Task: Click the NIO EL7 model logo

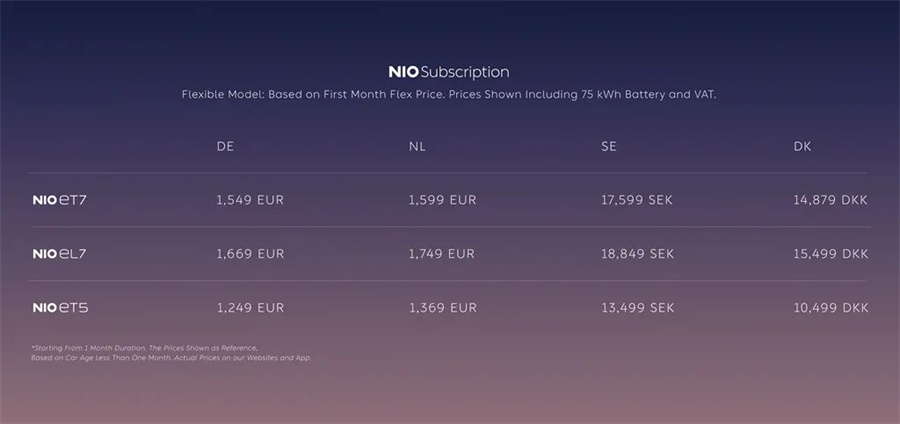Action: [60, 254]
